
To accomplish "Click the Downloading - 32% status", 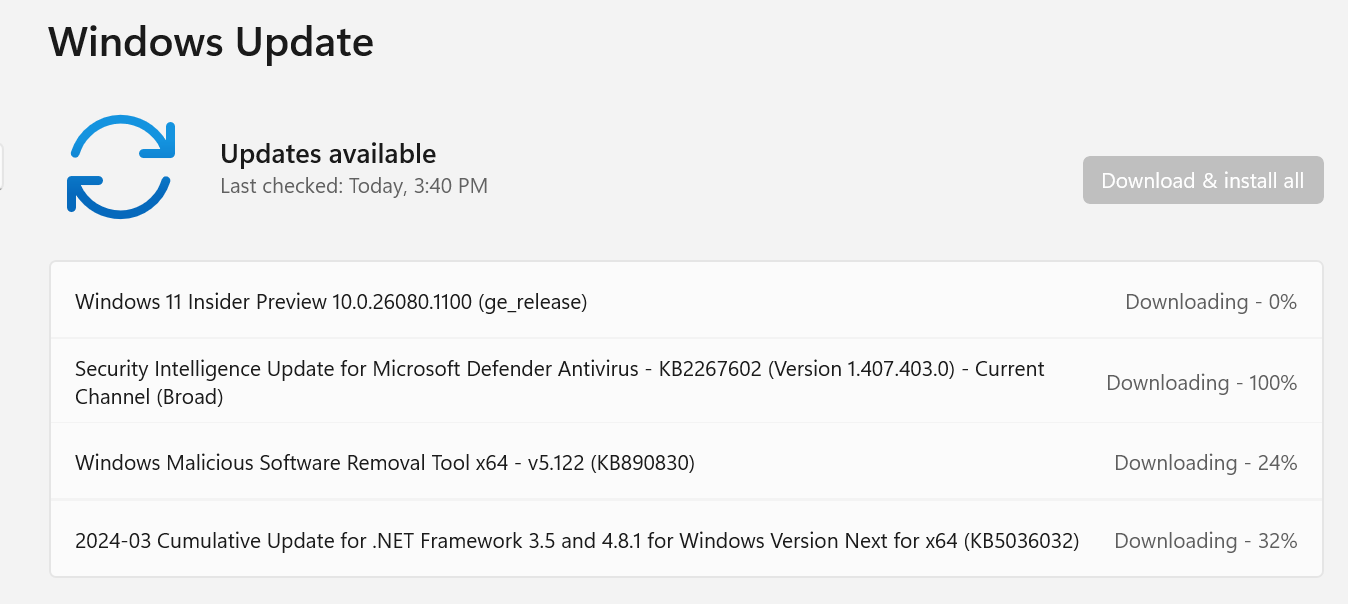I will point(1205,541).
